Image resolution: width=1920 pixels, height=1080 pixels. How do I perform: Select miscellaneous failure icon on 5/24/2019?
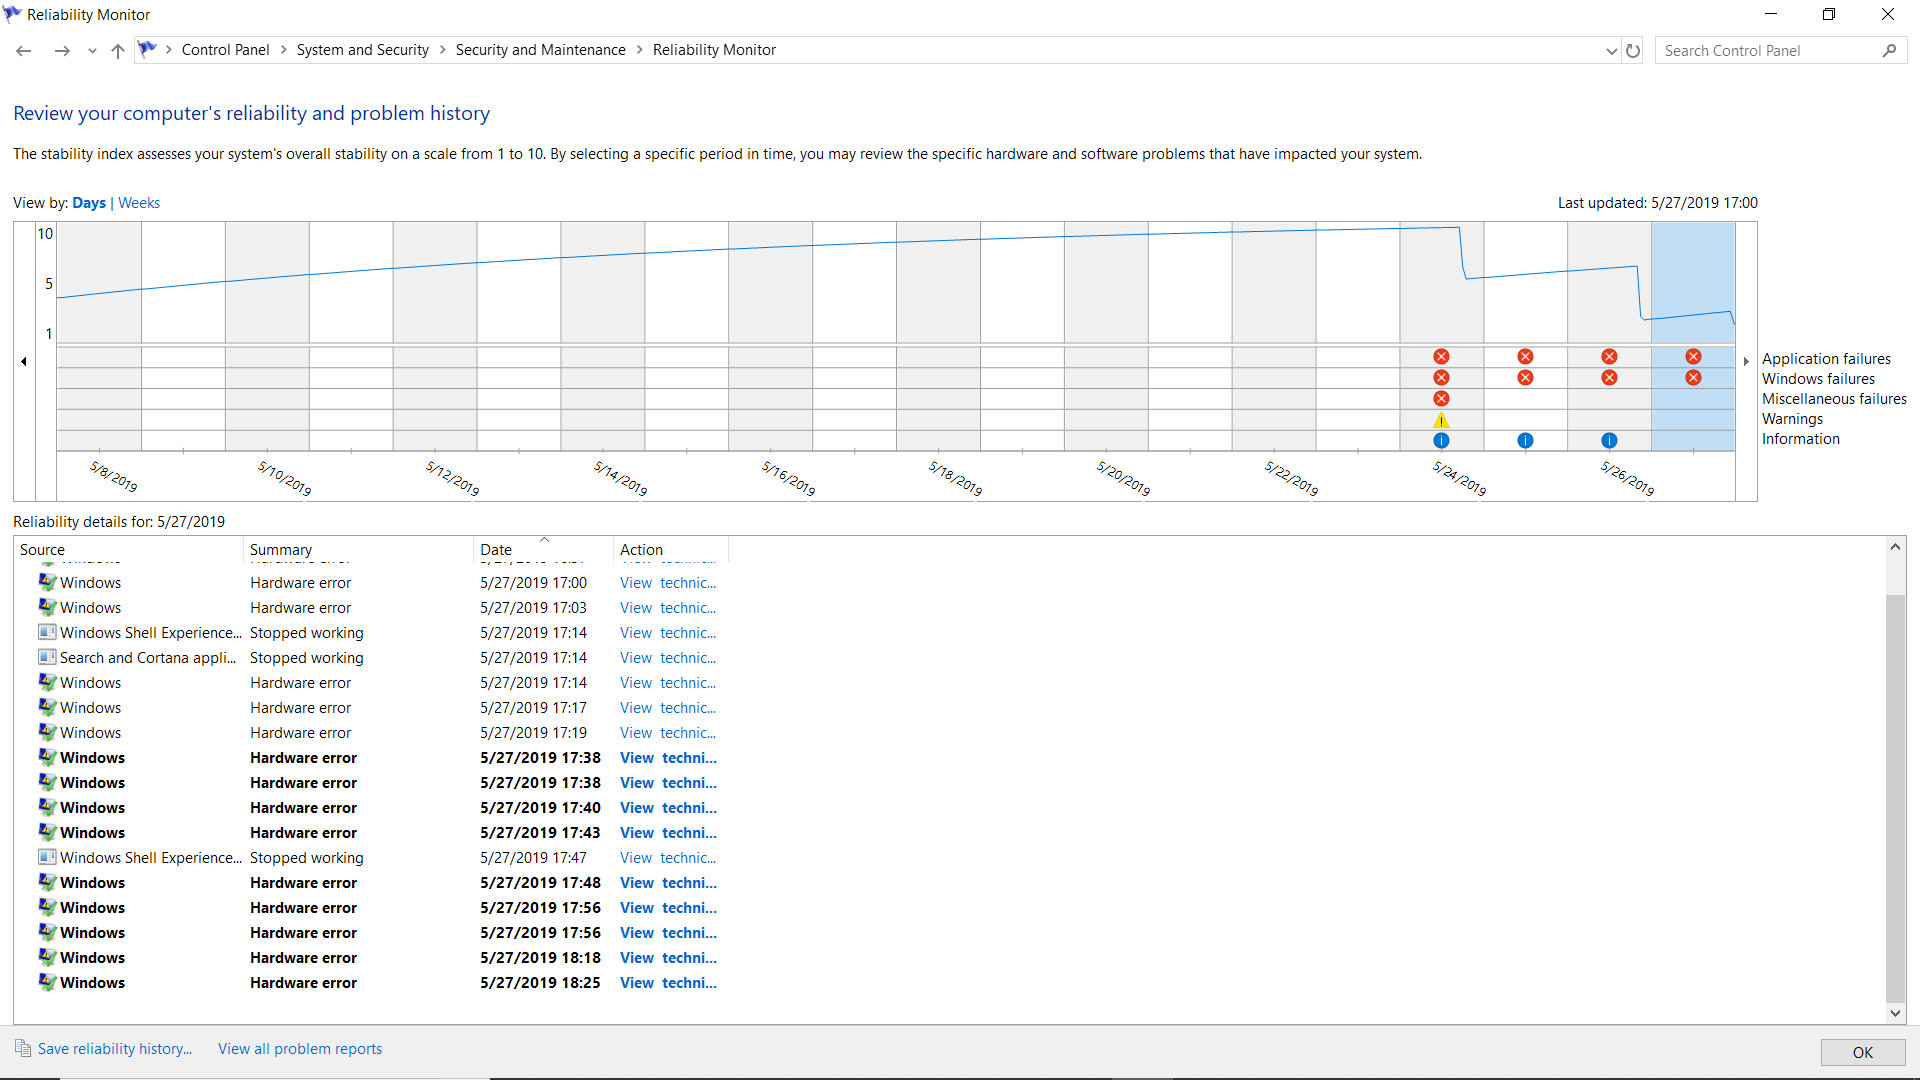coord(1441,399)
